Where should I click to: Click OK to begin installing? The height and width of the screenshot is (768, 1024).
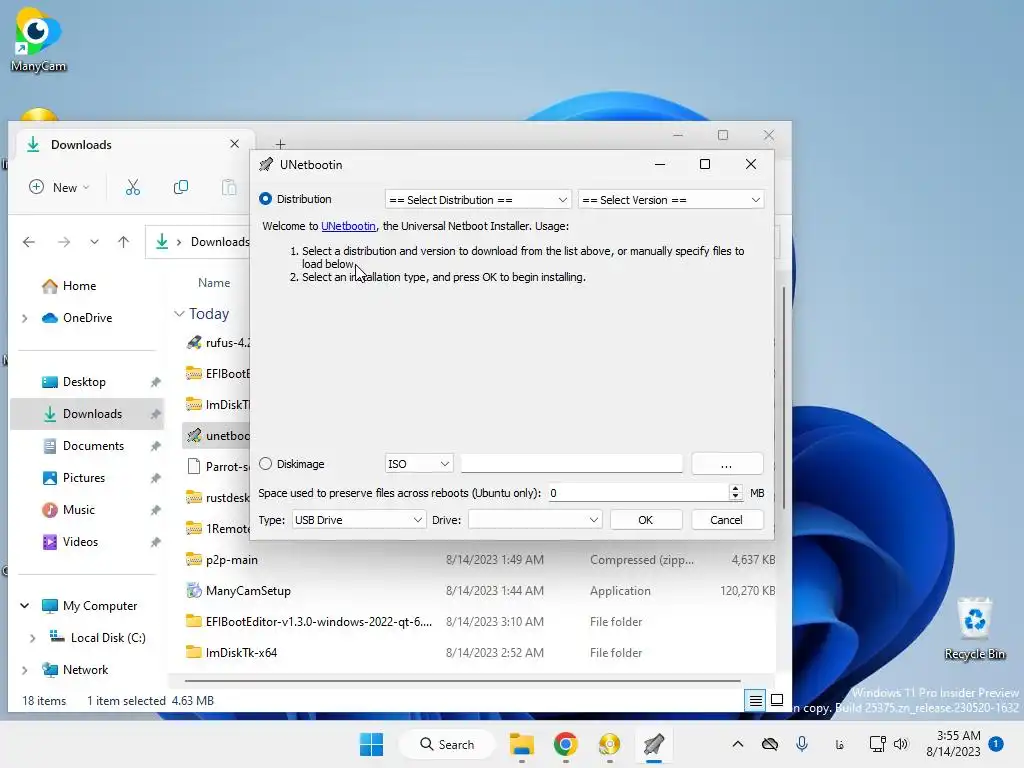click(x=645, y=520)
